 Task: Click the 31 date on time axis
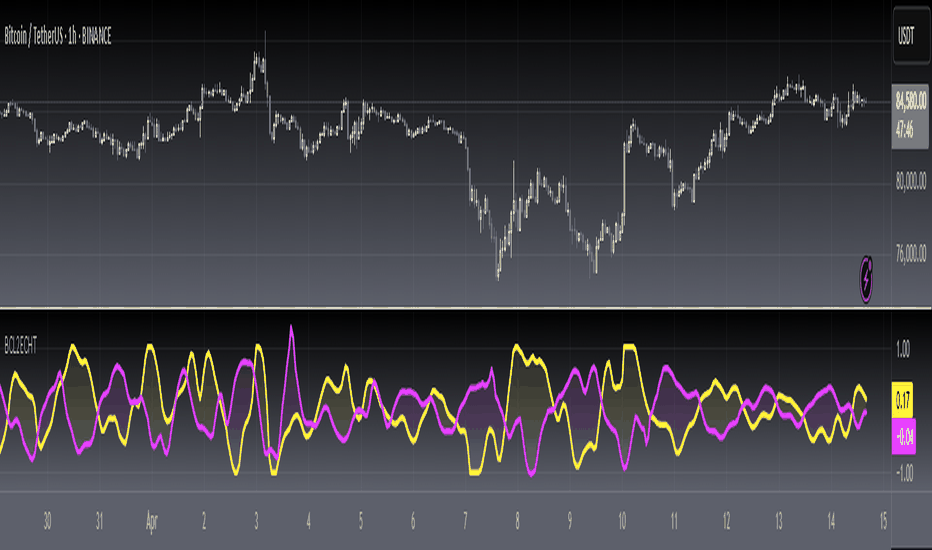(x=99, y=521)
